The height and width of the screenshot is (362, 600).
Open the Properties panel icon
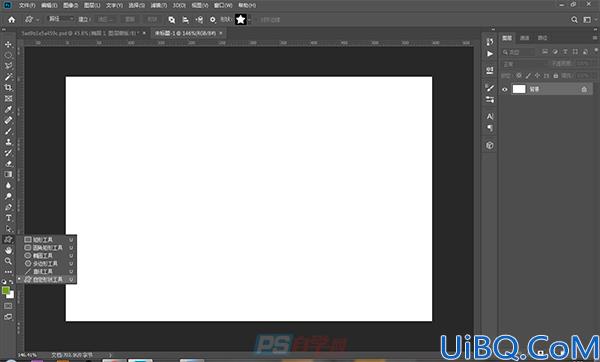(490, 70)
